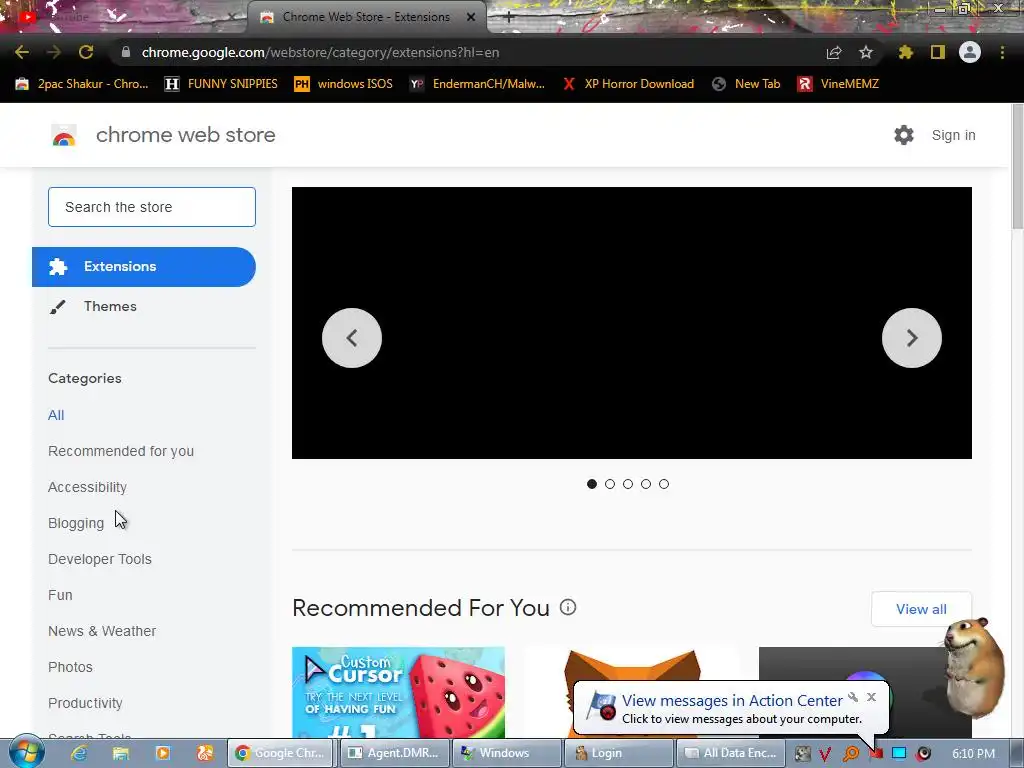Screen dimensions: 1024x768
Task: Select fourth carousel indicator dot
Action: (x=646, y=484)
